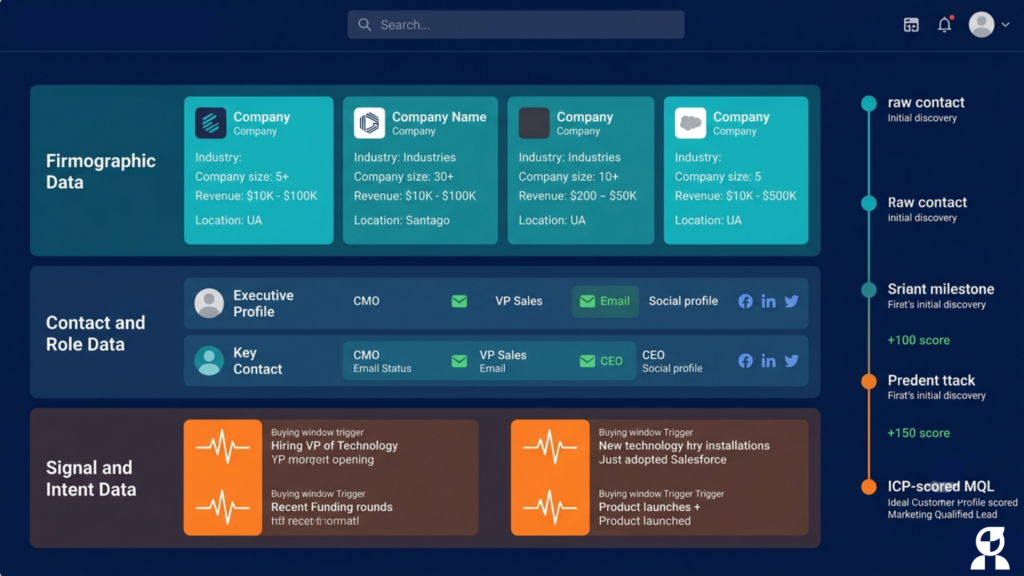The width and height of the screenshot is (1024, 576).
Task: Click the Key Contact avatar
Action: [209, 360]
